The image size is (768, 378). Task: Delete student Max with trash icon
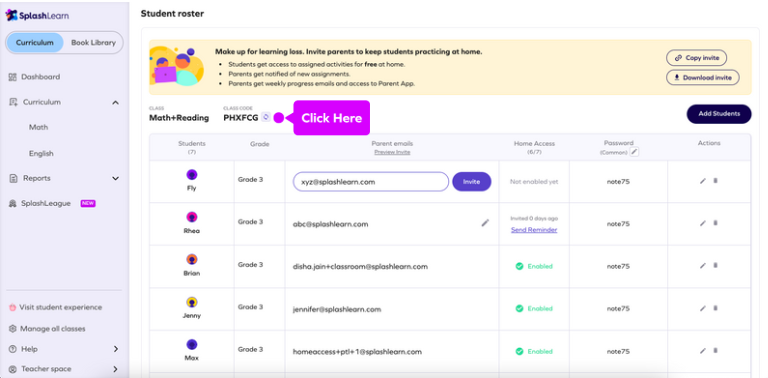715,351
